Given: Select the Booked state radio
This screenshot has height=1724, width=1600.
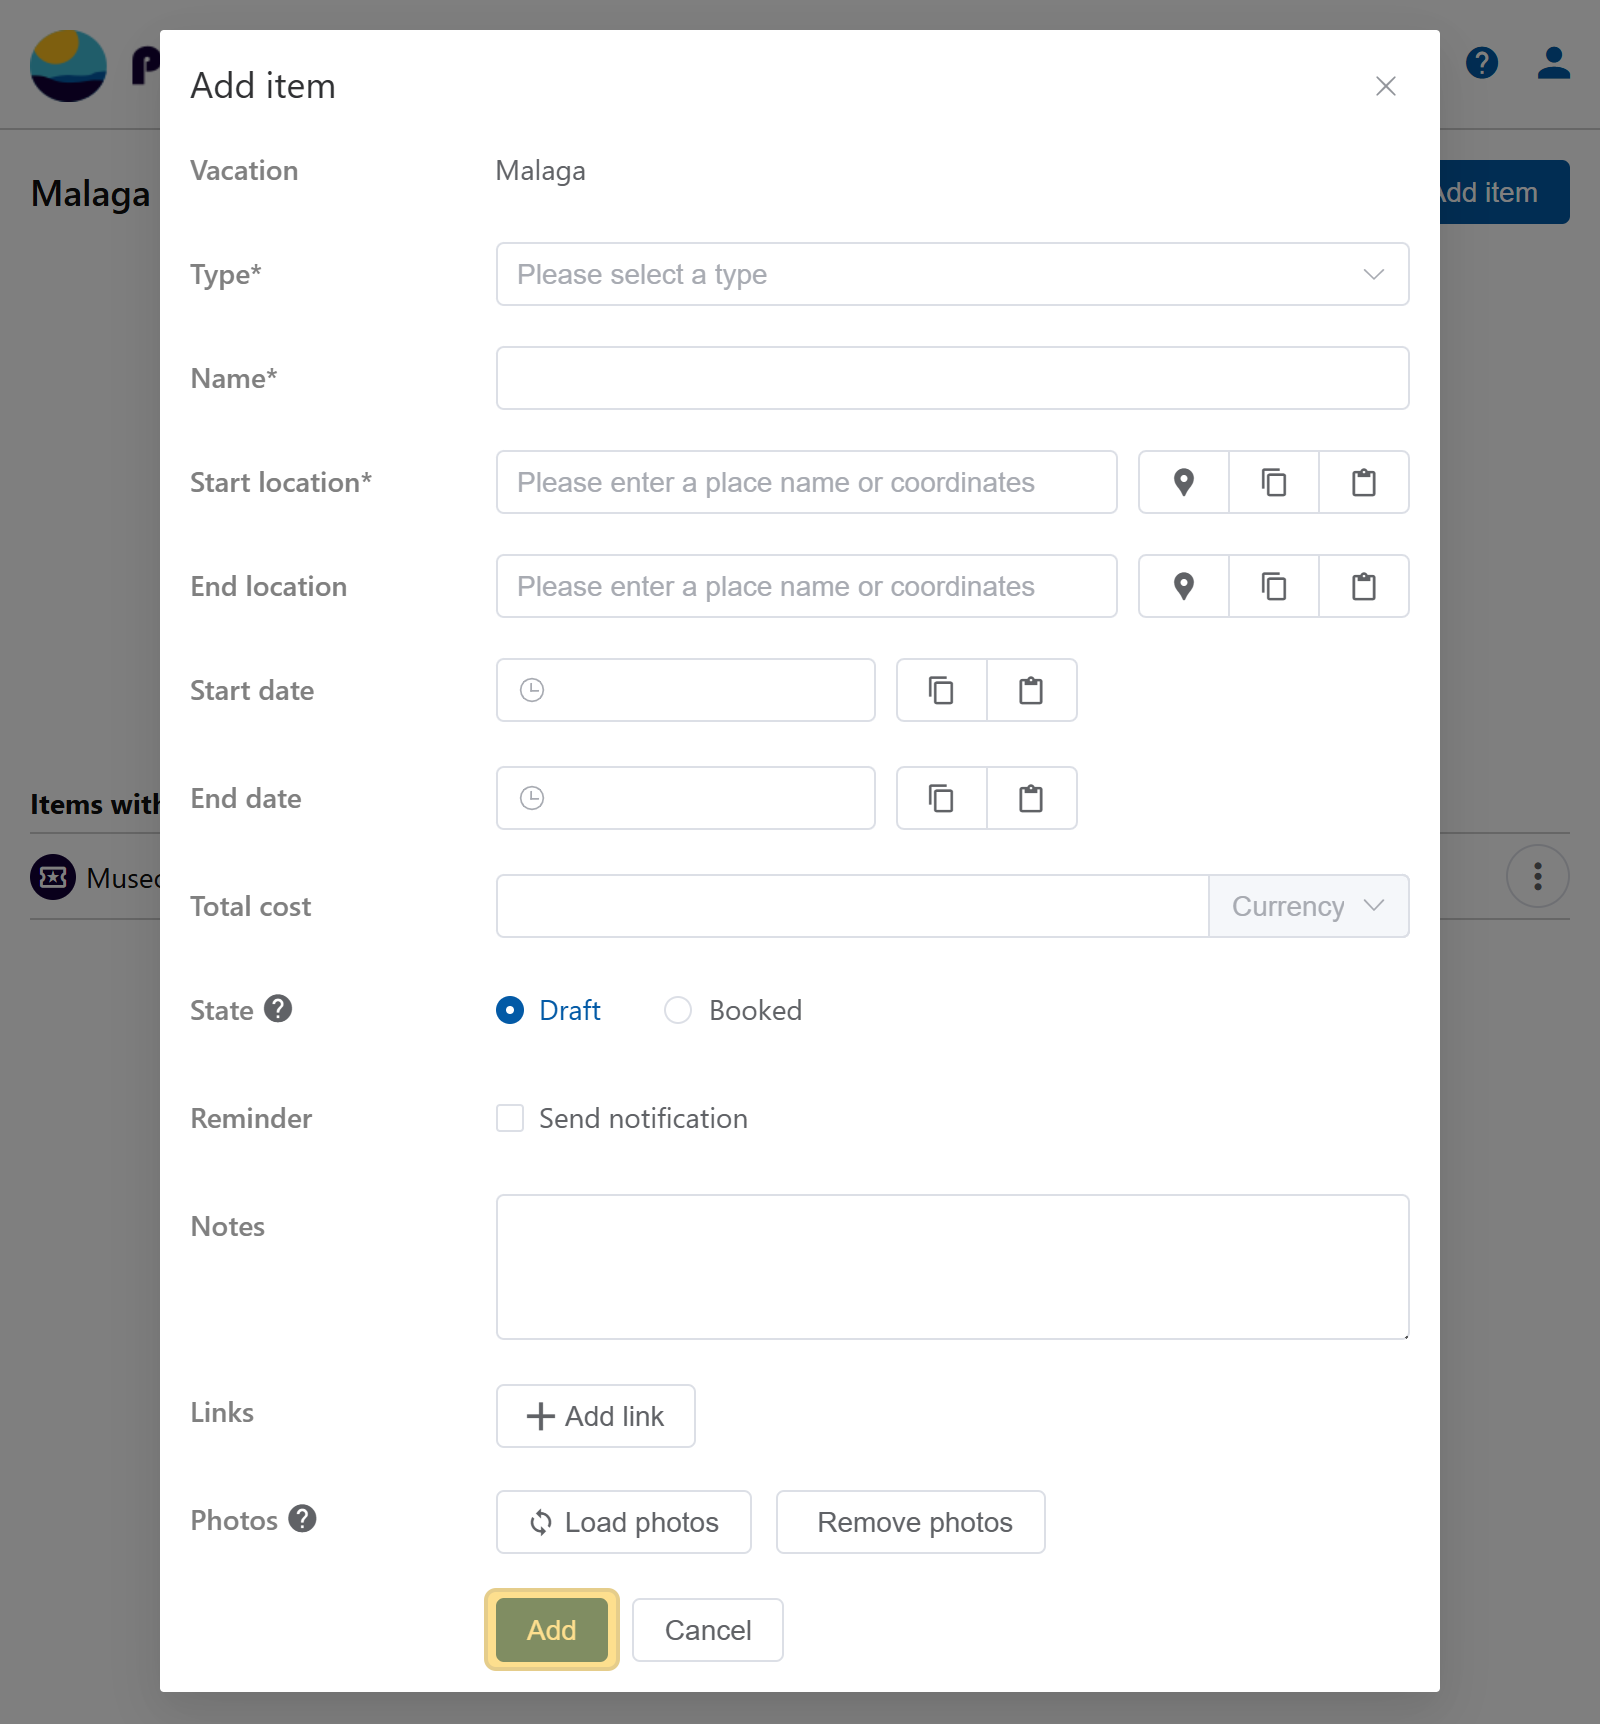Looking at the screenshot, I should tap(678, 1010).
